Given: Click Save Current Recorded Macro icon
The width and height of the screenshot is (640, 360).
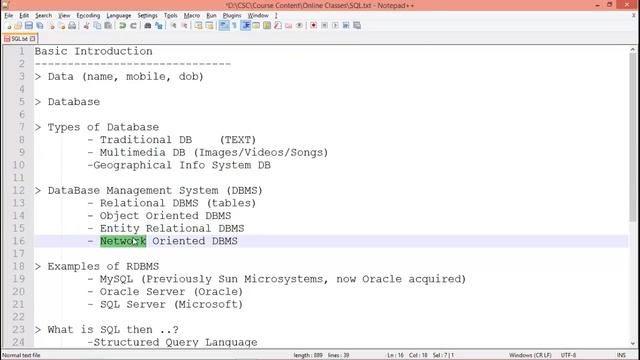Looking at the screenshot, I should click(x=357, y=25).
